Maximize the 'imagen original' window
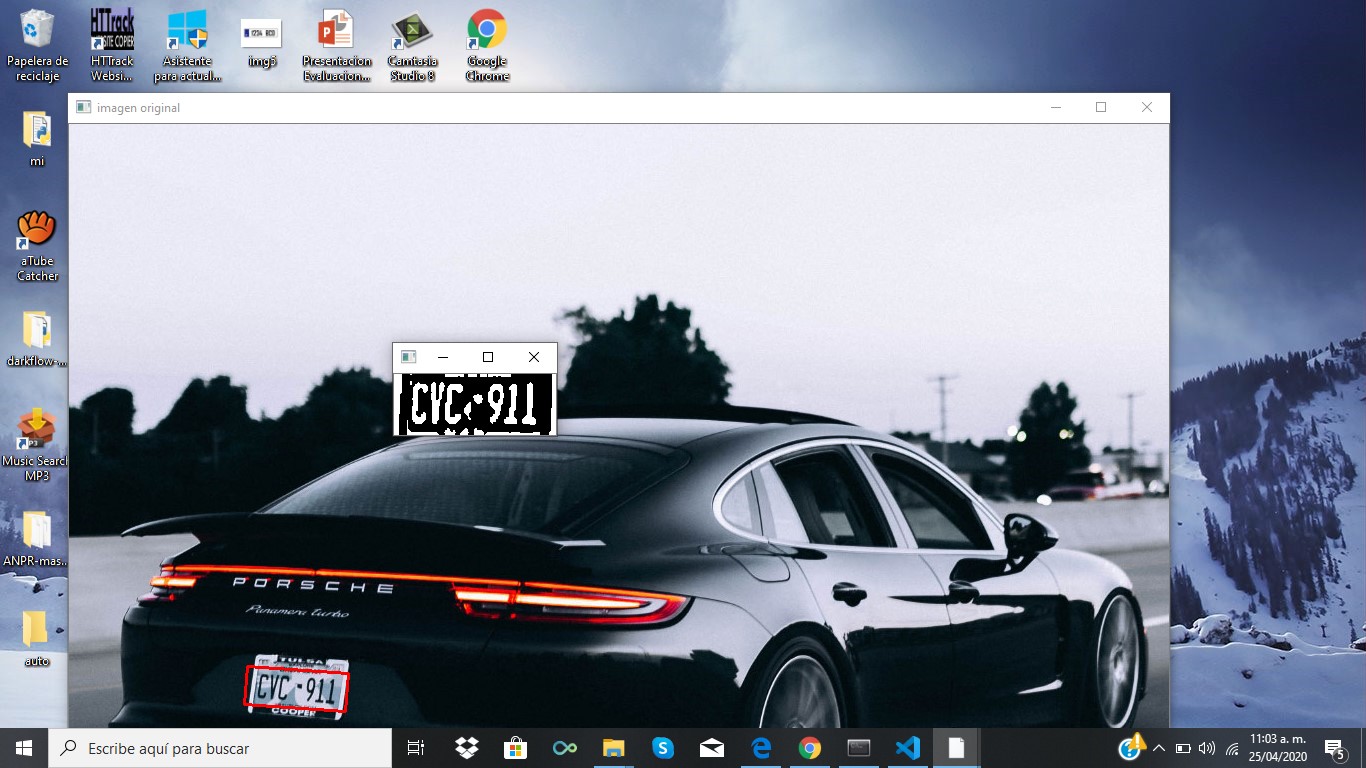 pyautogui.click(x=1101, y=108)
